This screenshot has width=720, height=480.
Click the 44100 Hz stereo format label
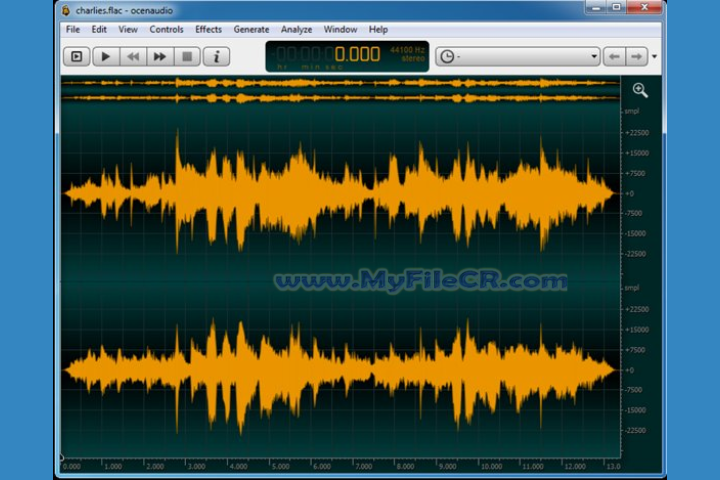tap(407, 54)
